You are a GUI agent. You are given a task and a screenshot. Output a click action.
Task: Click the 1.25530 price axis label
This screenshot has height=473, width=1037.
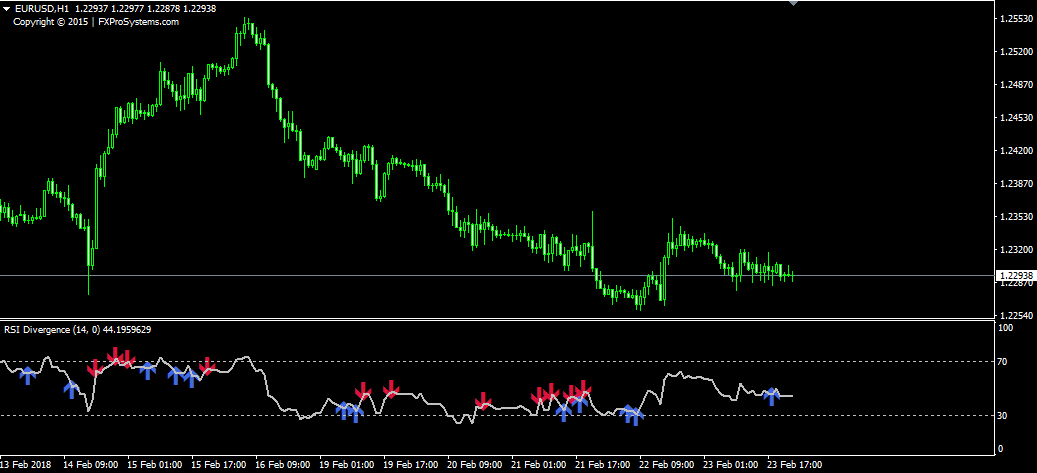[1015, 19]
